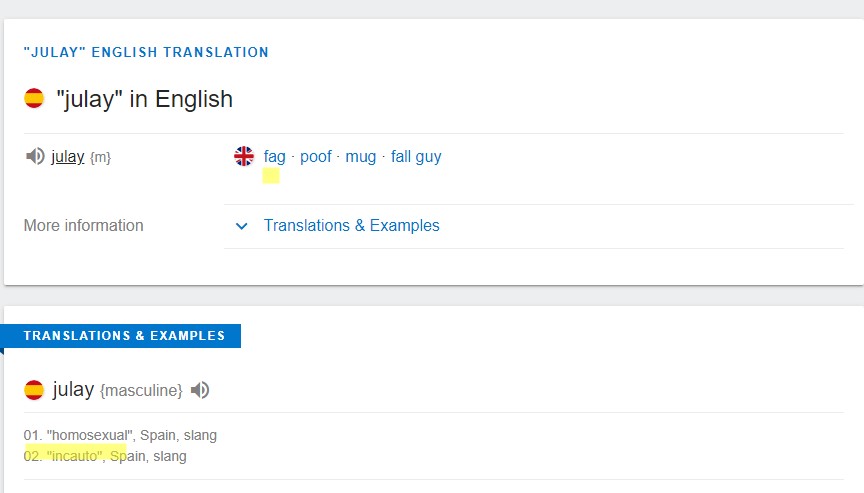This screenshot has height=493, width=864.
Task: Play audio pronunciation next to julay {m}
Action: coord(35,156)
